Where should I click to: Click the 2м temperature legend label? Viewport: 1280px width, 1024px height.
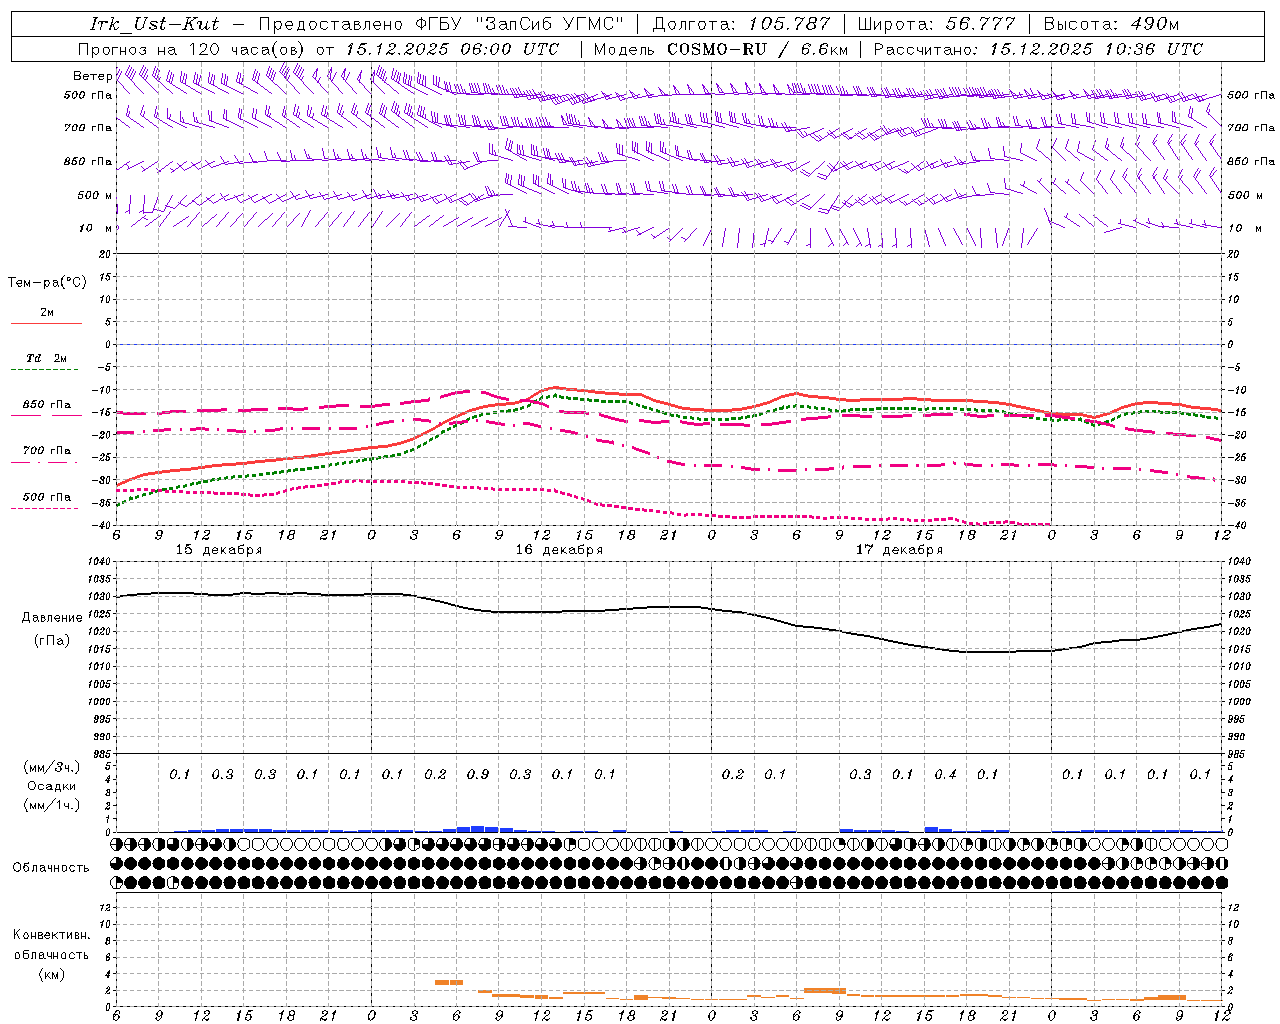click(47, 313)
